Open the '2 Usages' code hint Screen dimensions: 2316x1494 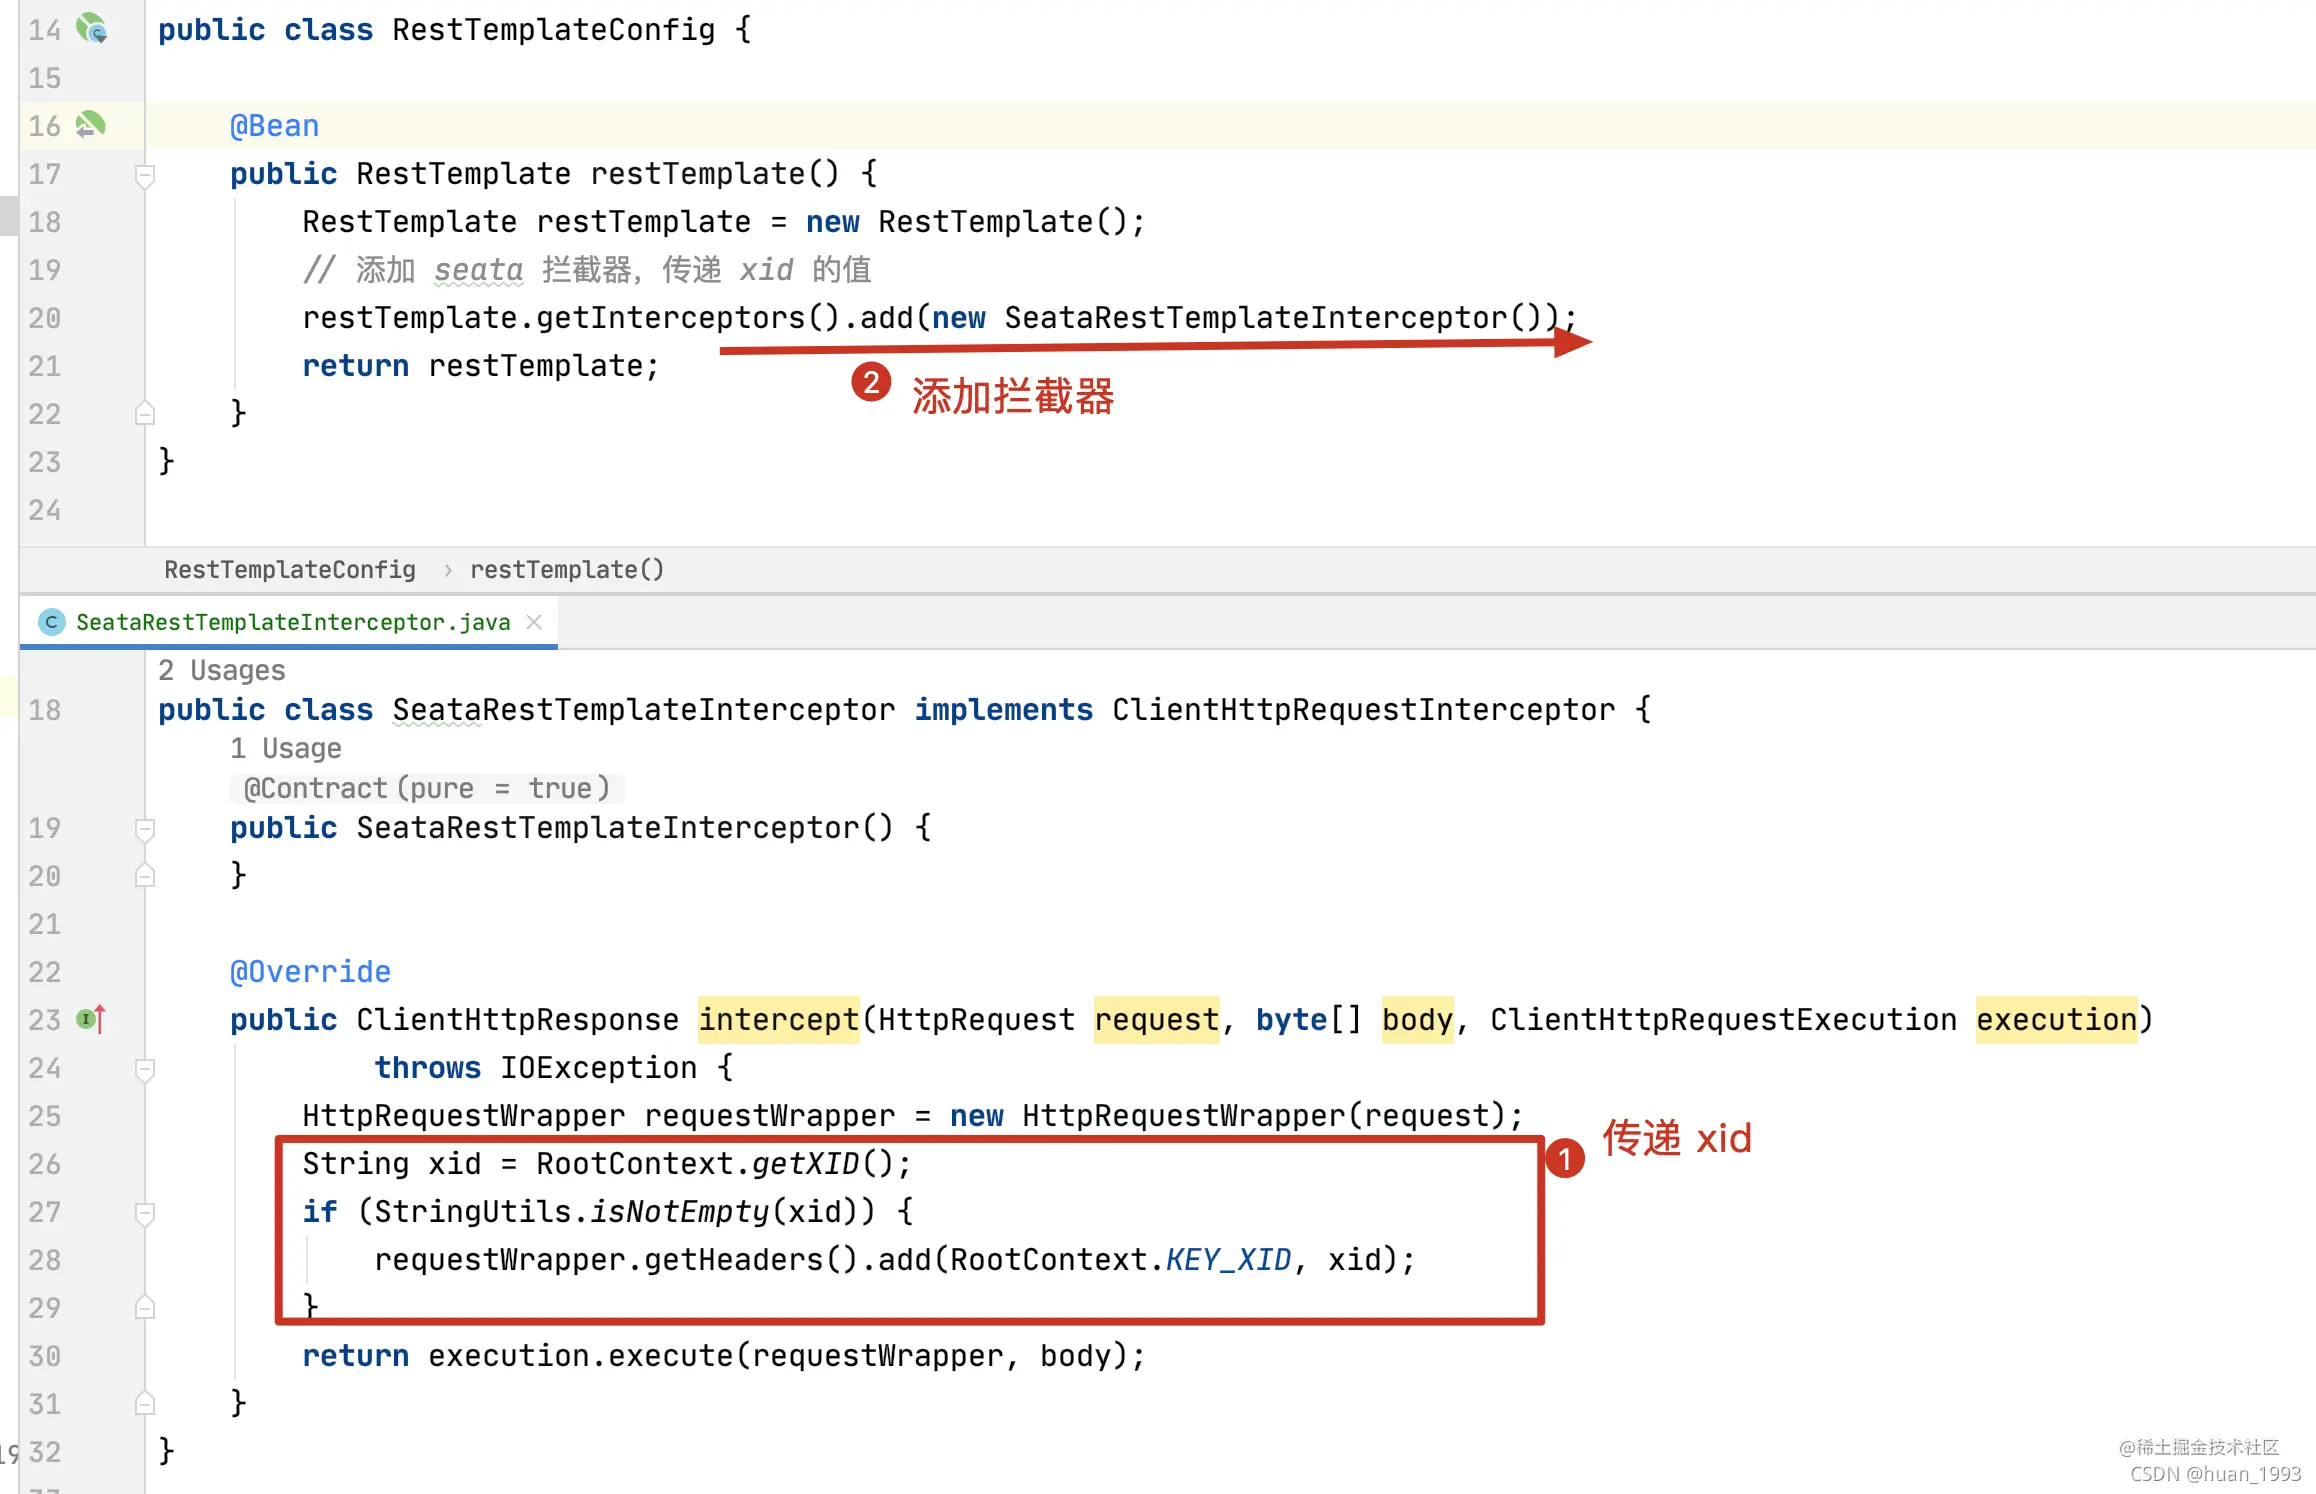[x=222, y=670]
